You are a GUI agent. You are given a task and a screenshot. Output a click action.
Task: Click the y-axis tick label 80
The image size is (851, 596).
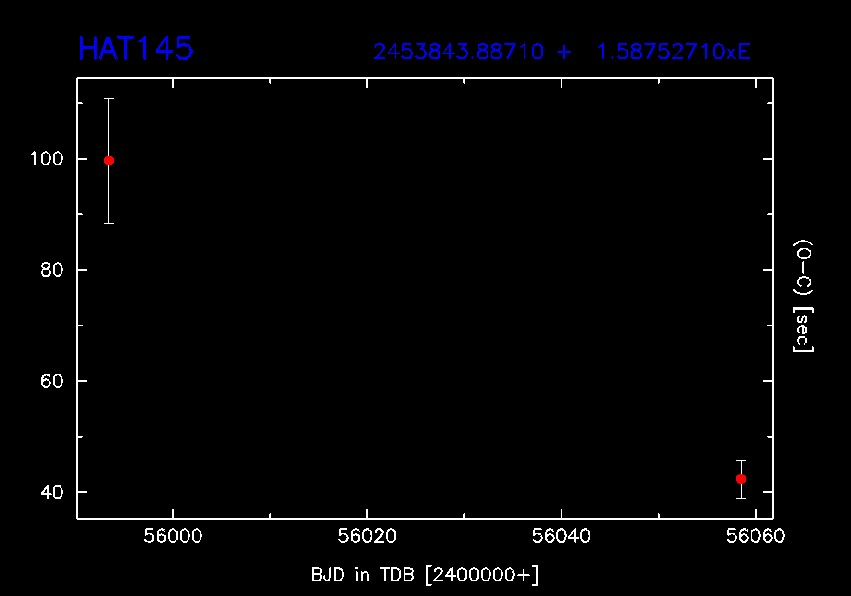(52, 270)
